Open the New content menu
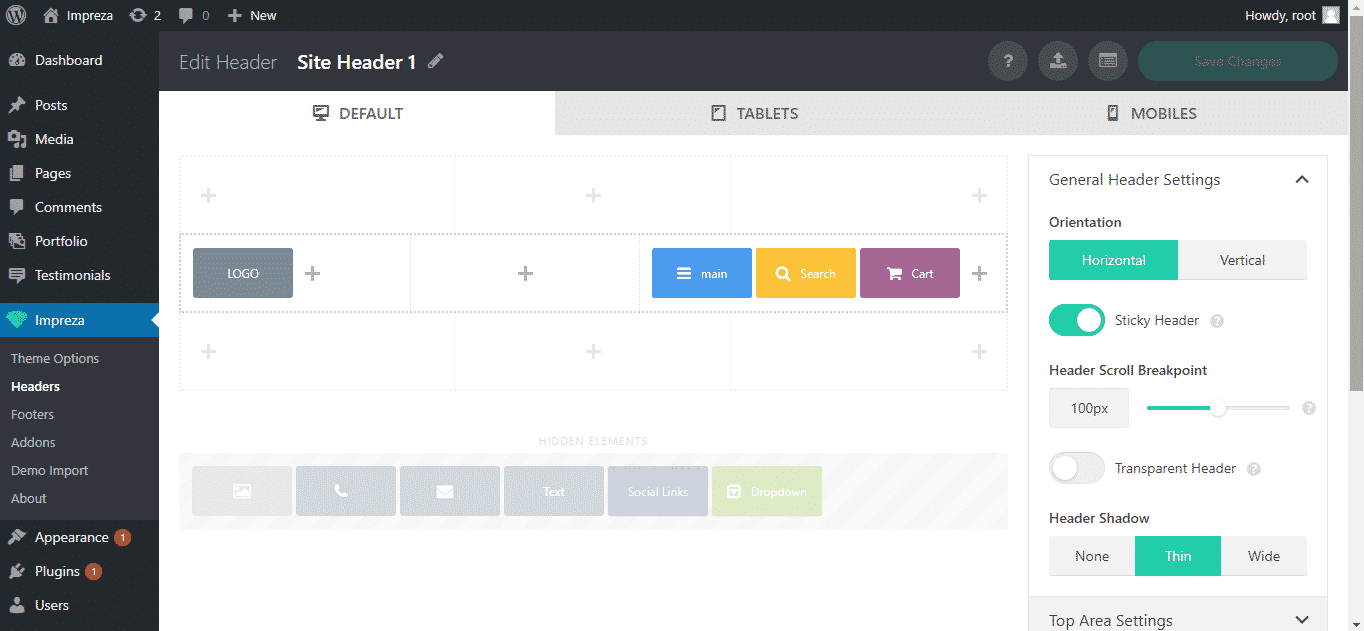Viewport: 1364px width, 631px height. [x=252, y=15]
